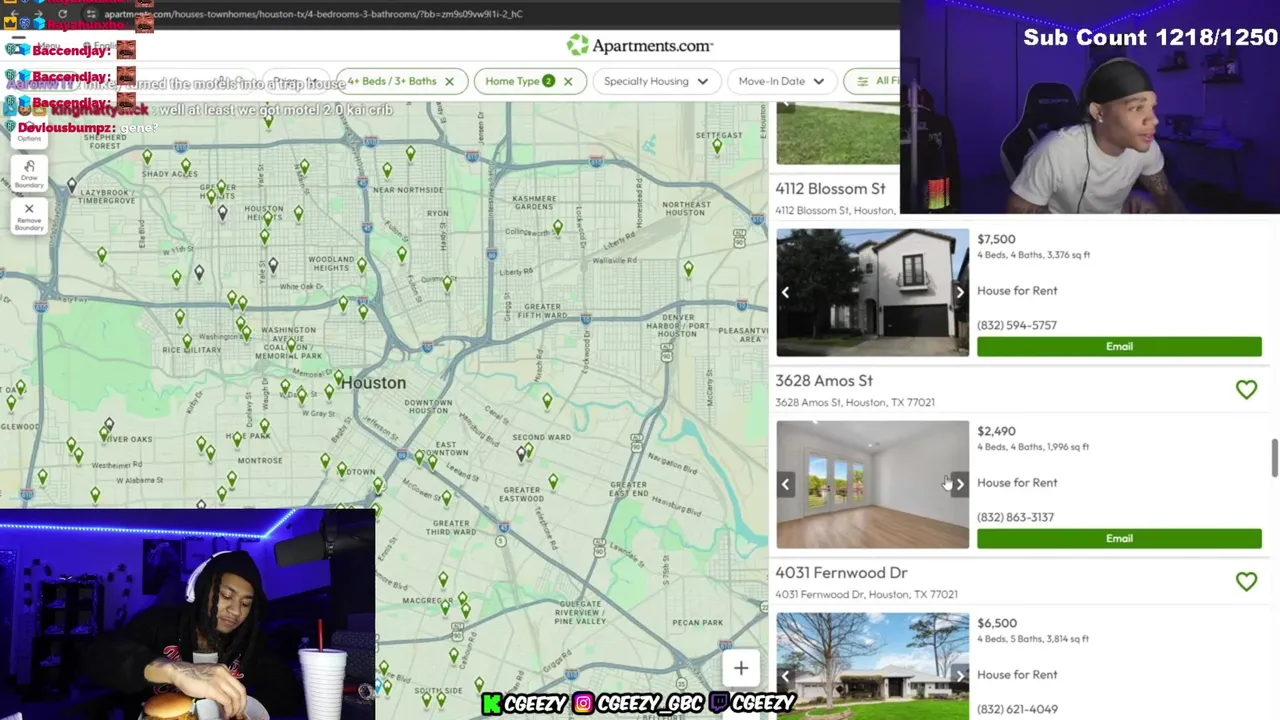This screenshot has width=1280, height=720.
Task: Open 4031 Fernwood Dr house photo
Action: (x=872, y=666)
